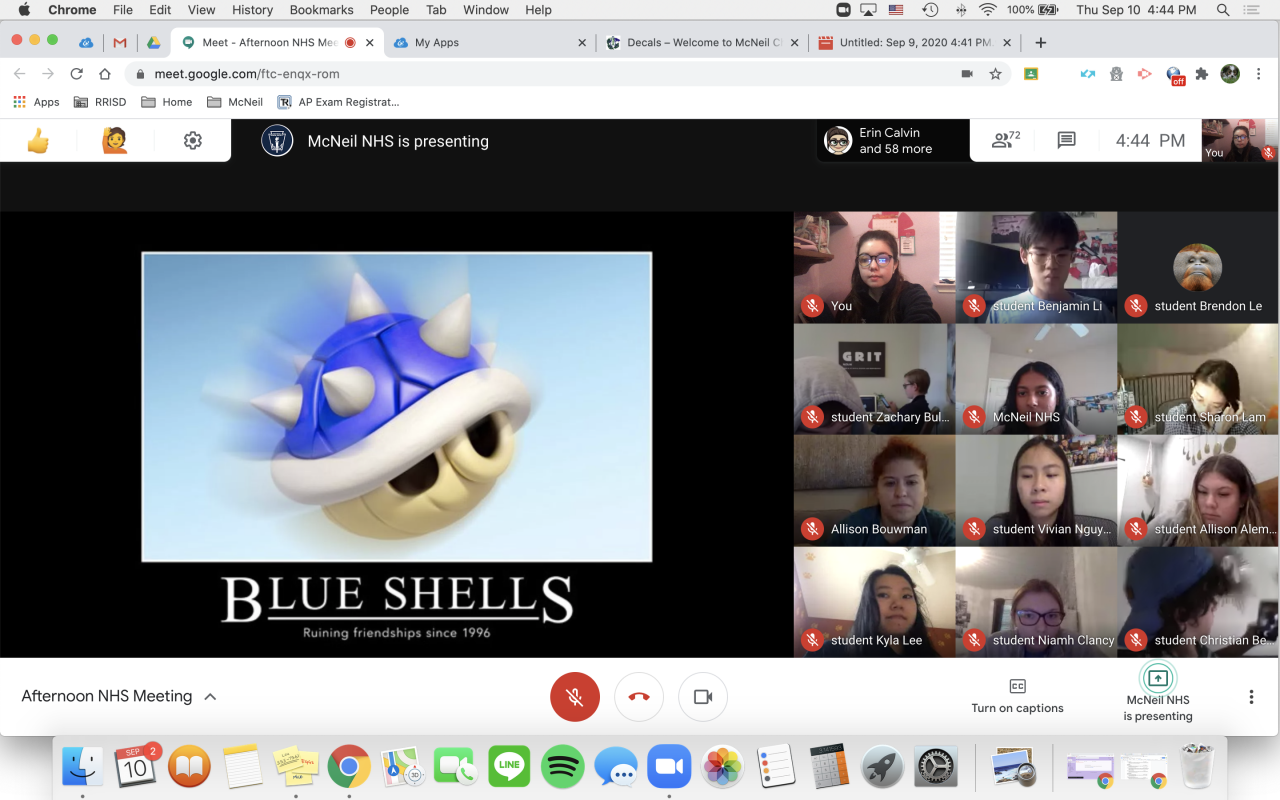Open Stickies from the dock

[296, 767]
